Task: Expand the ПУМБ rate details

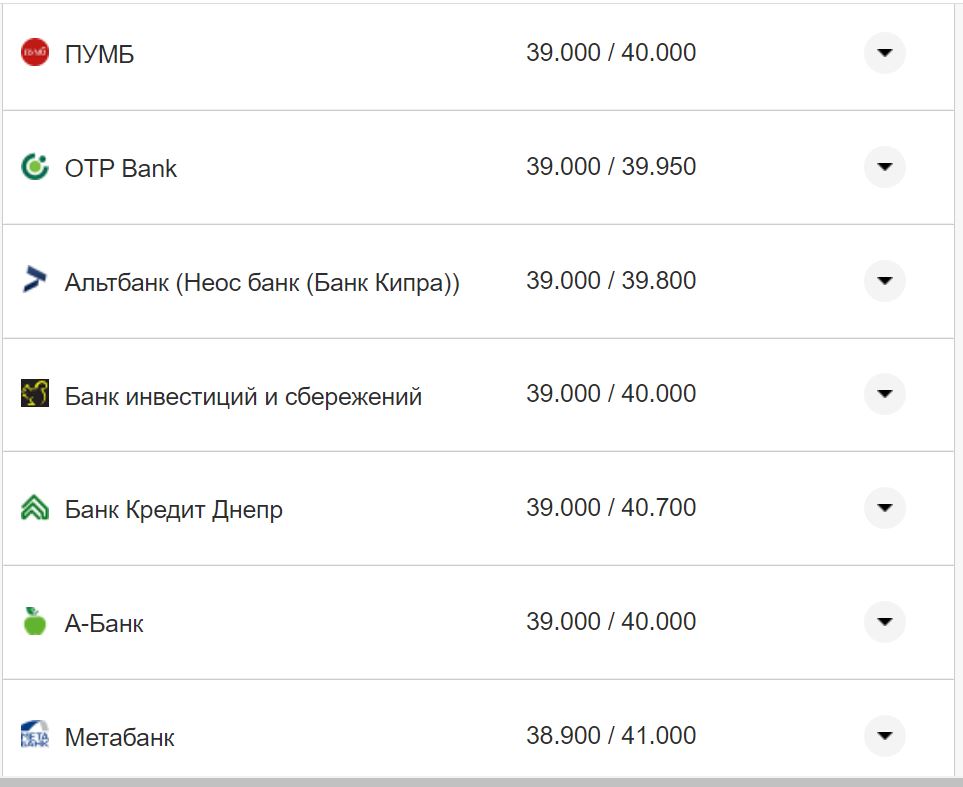Action: 884,53
